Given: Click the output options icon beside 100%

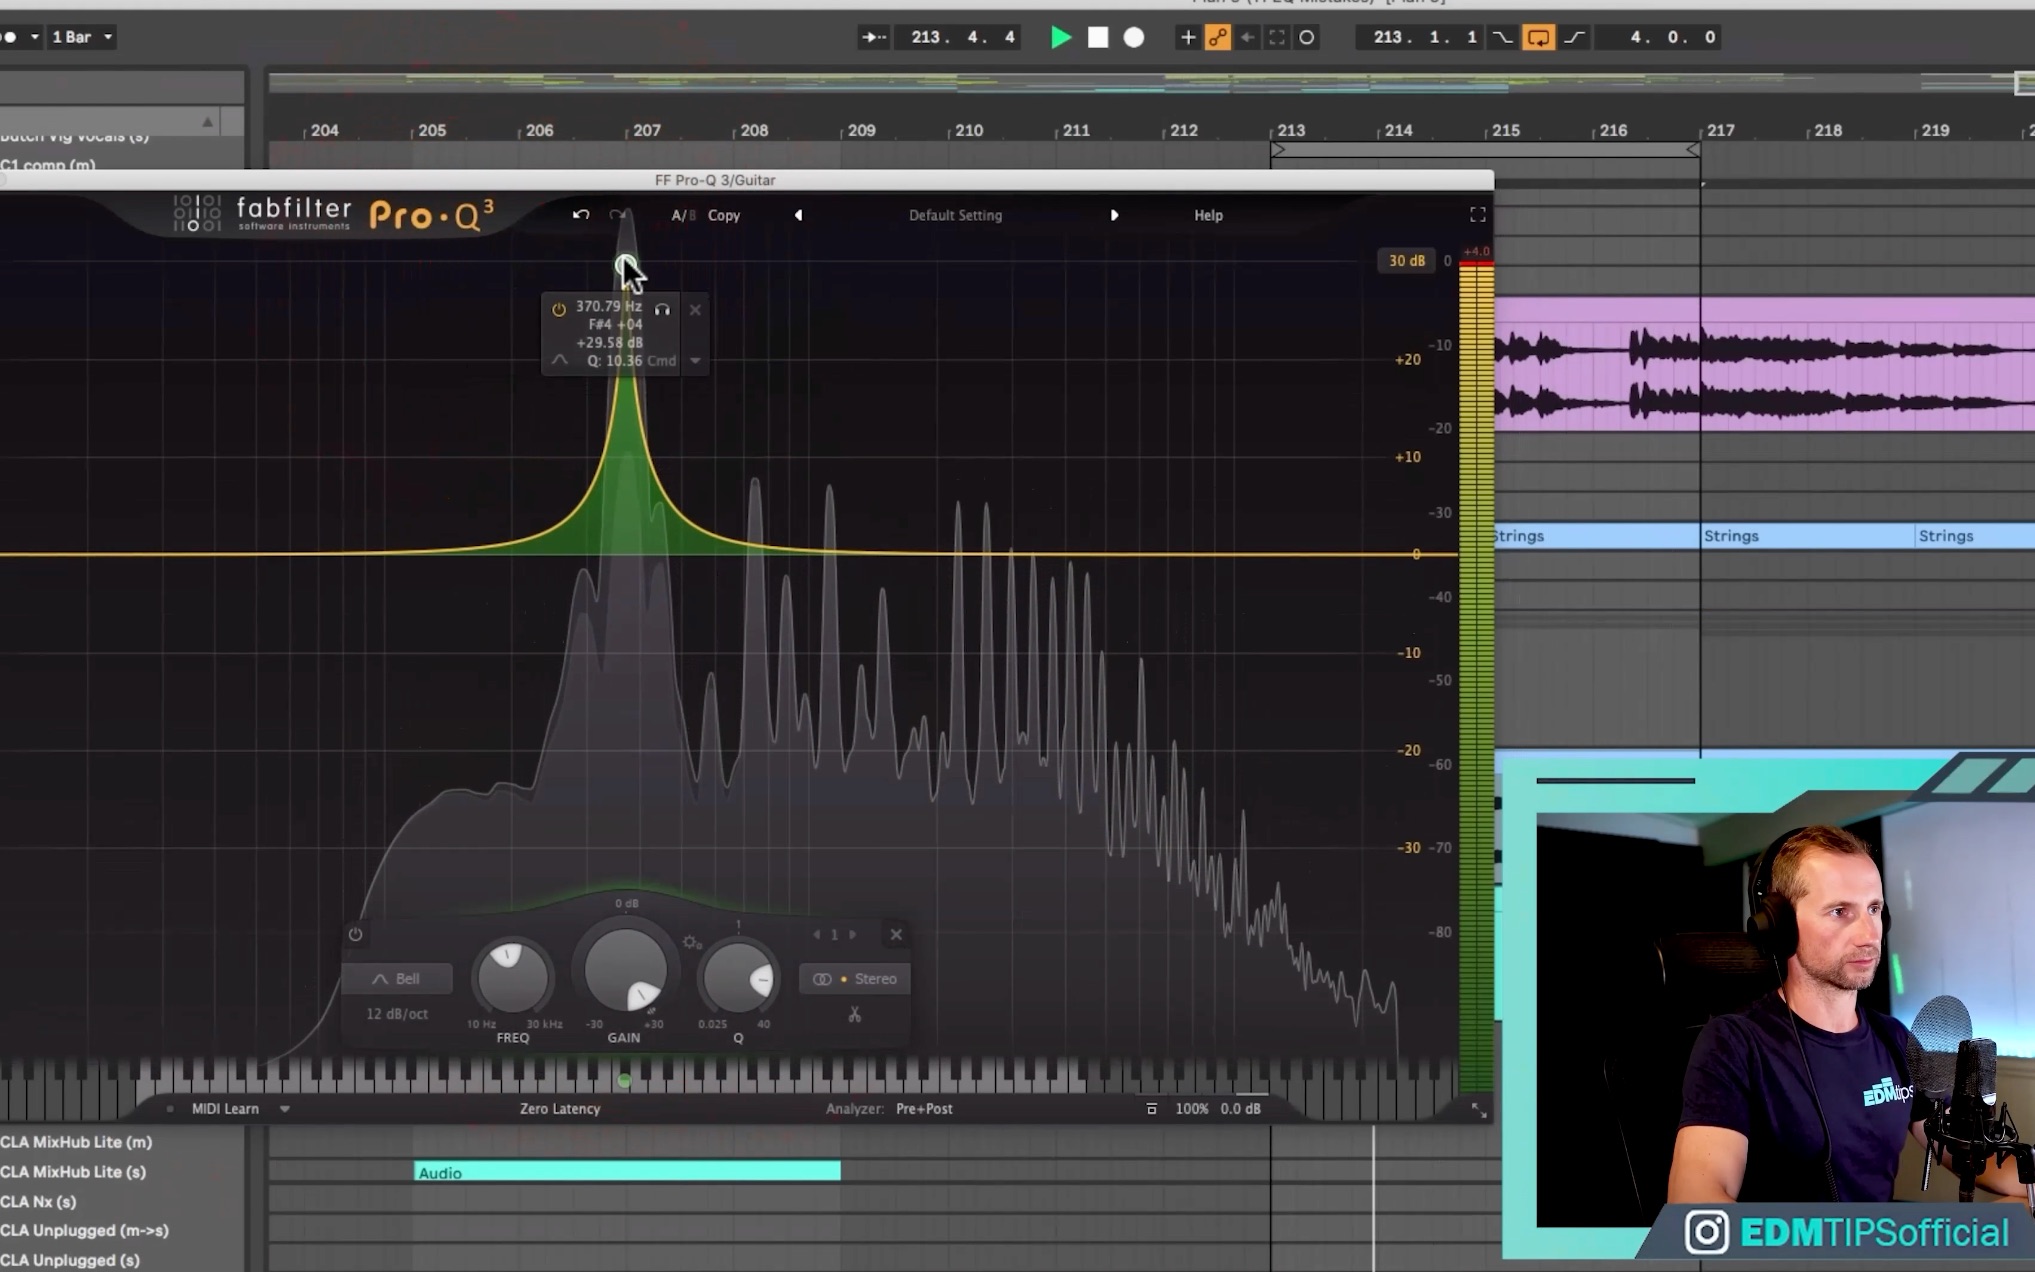Looking at the screenshot, I should click(1151, 1108).
